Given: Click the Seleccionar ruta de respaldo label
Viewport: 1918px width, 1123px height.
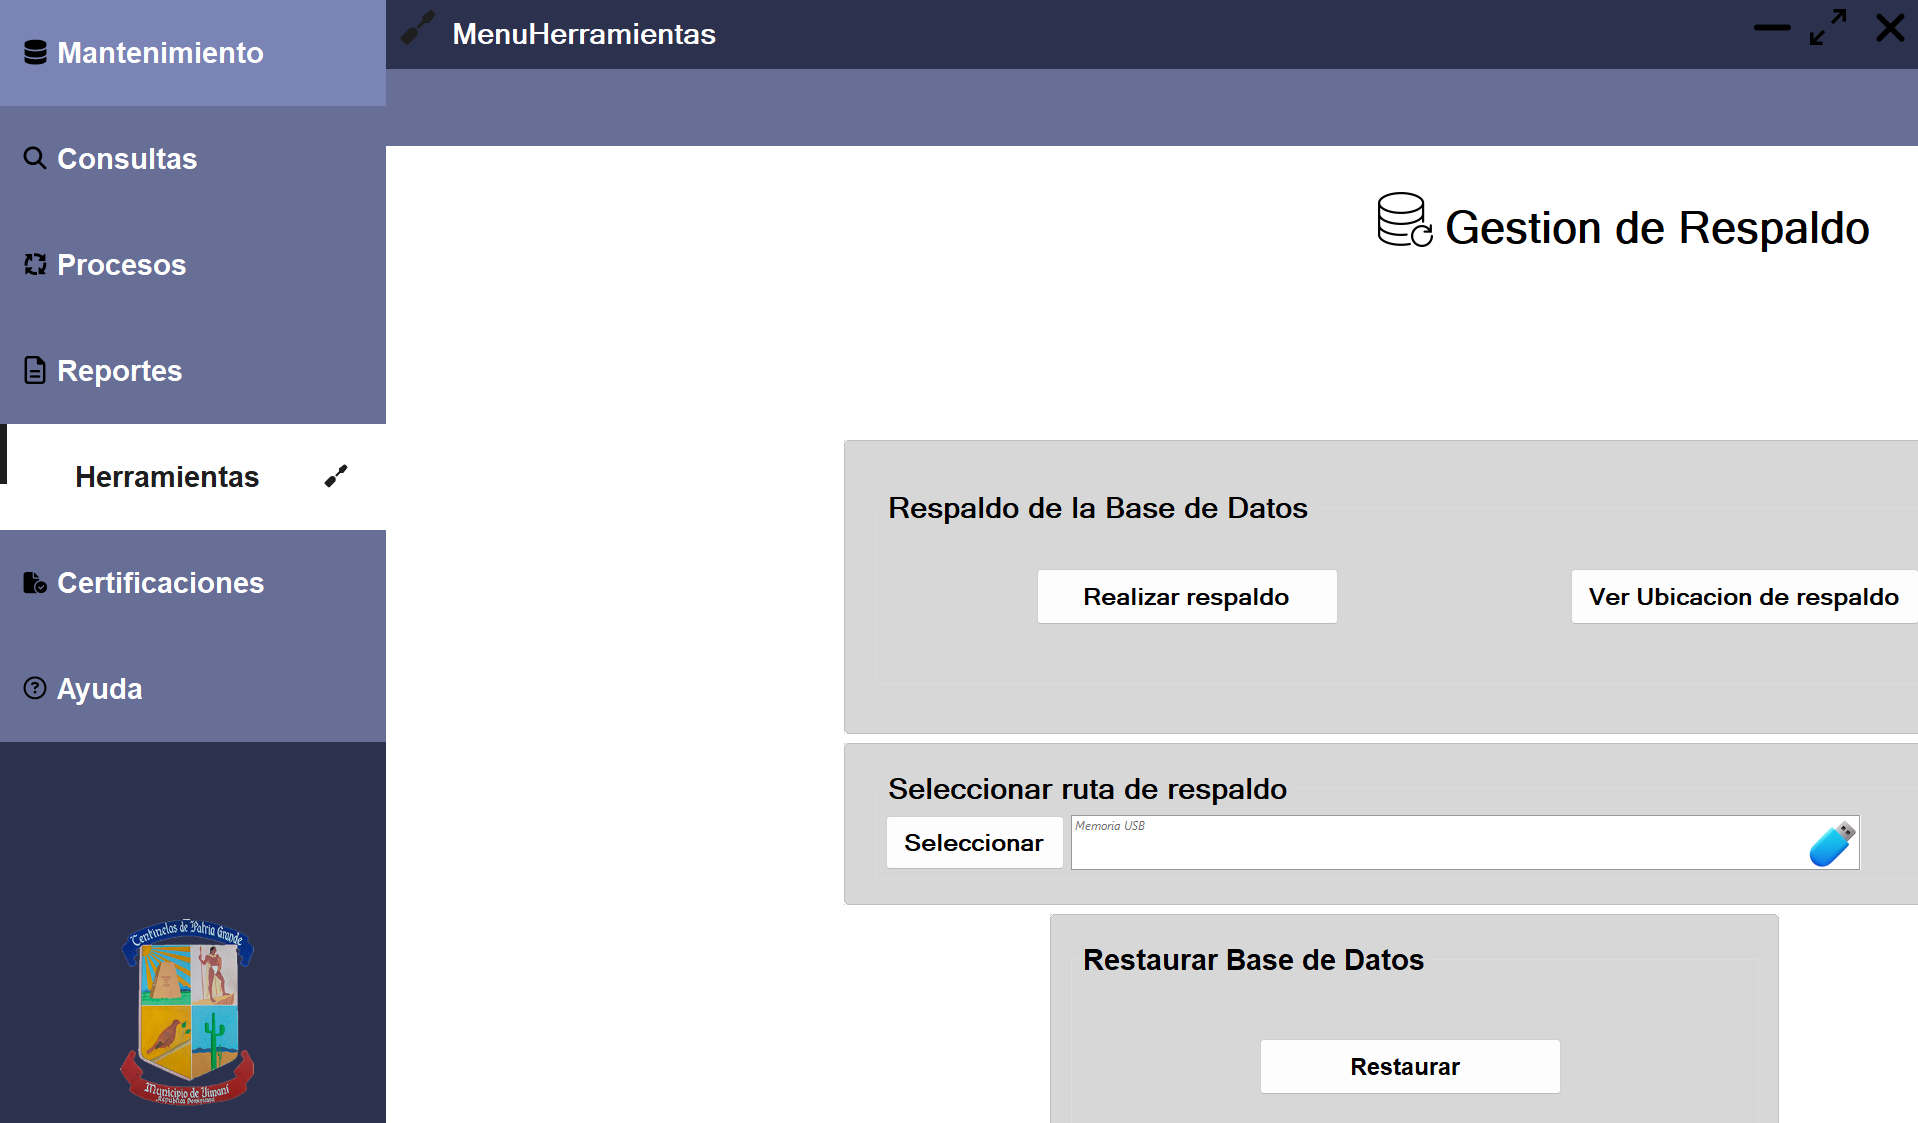Looking at the screenshot, I should point(1088,789).
